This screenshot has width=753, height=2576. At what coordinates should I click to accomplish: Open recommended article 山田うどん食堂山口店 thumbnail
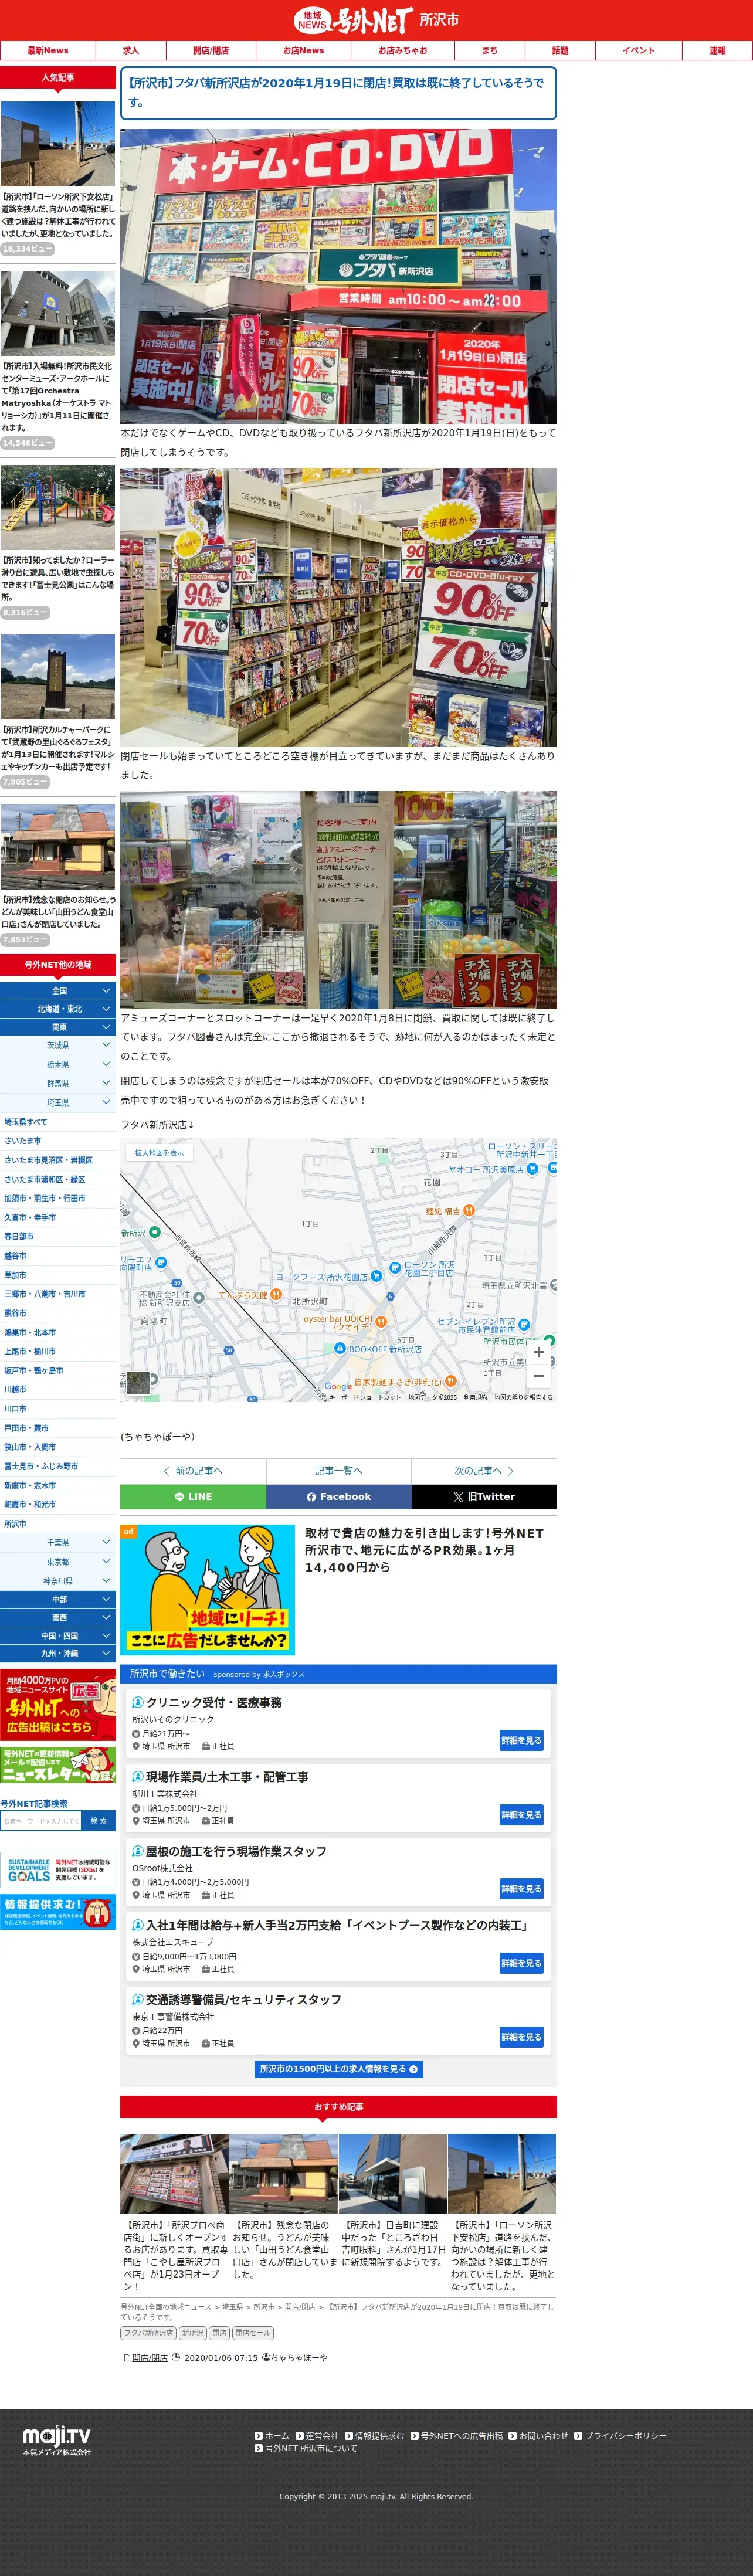284,2173
